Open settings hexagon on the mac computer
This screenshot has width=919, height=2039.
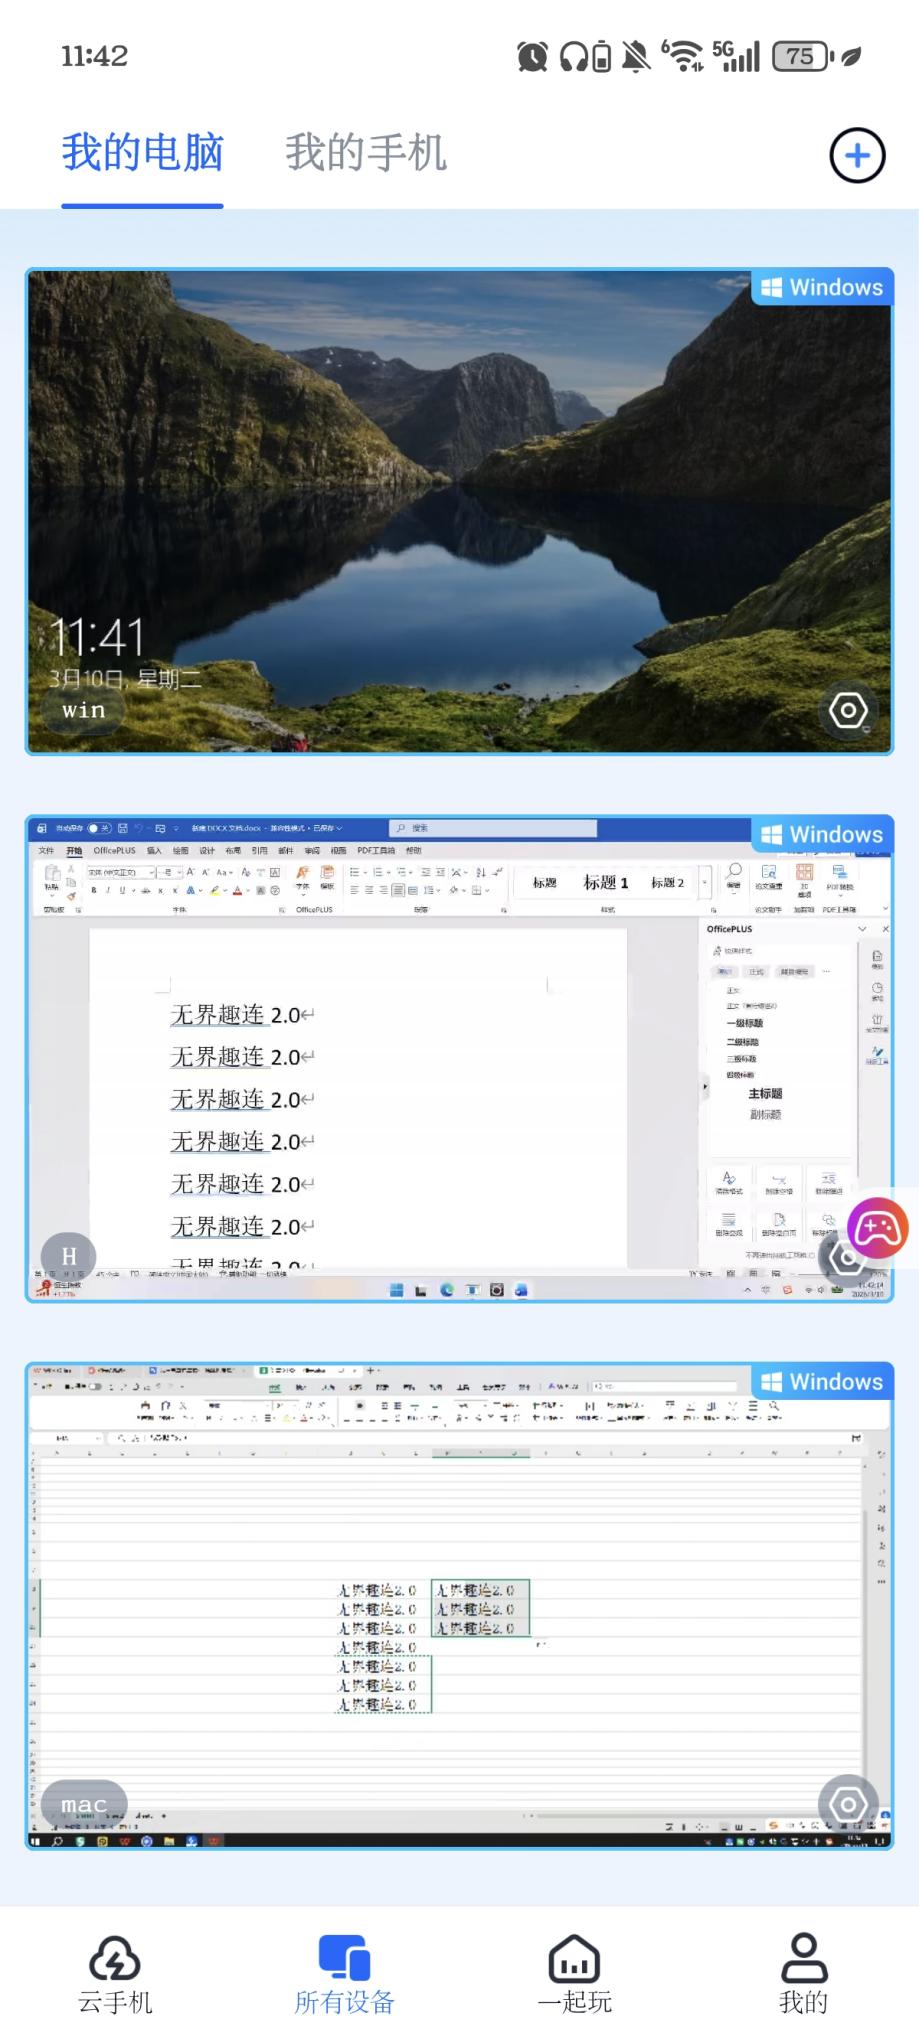tap(848, 1805)
